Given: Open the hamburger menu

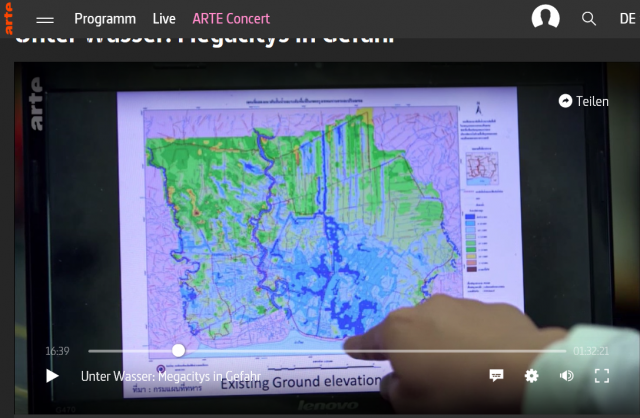Looking at the screenshot, I should (x=45, y=19).
